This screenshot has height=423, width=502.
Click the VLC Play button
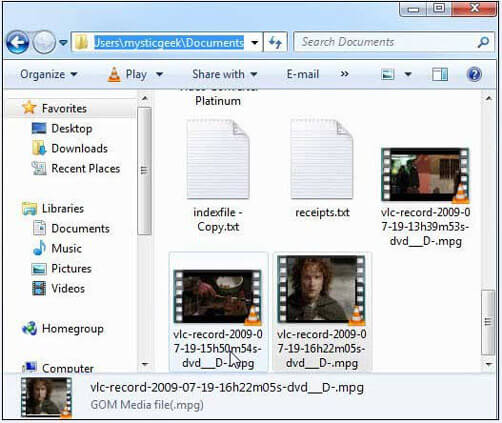[x=128, y=74]
